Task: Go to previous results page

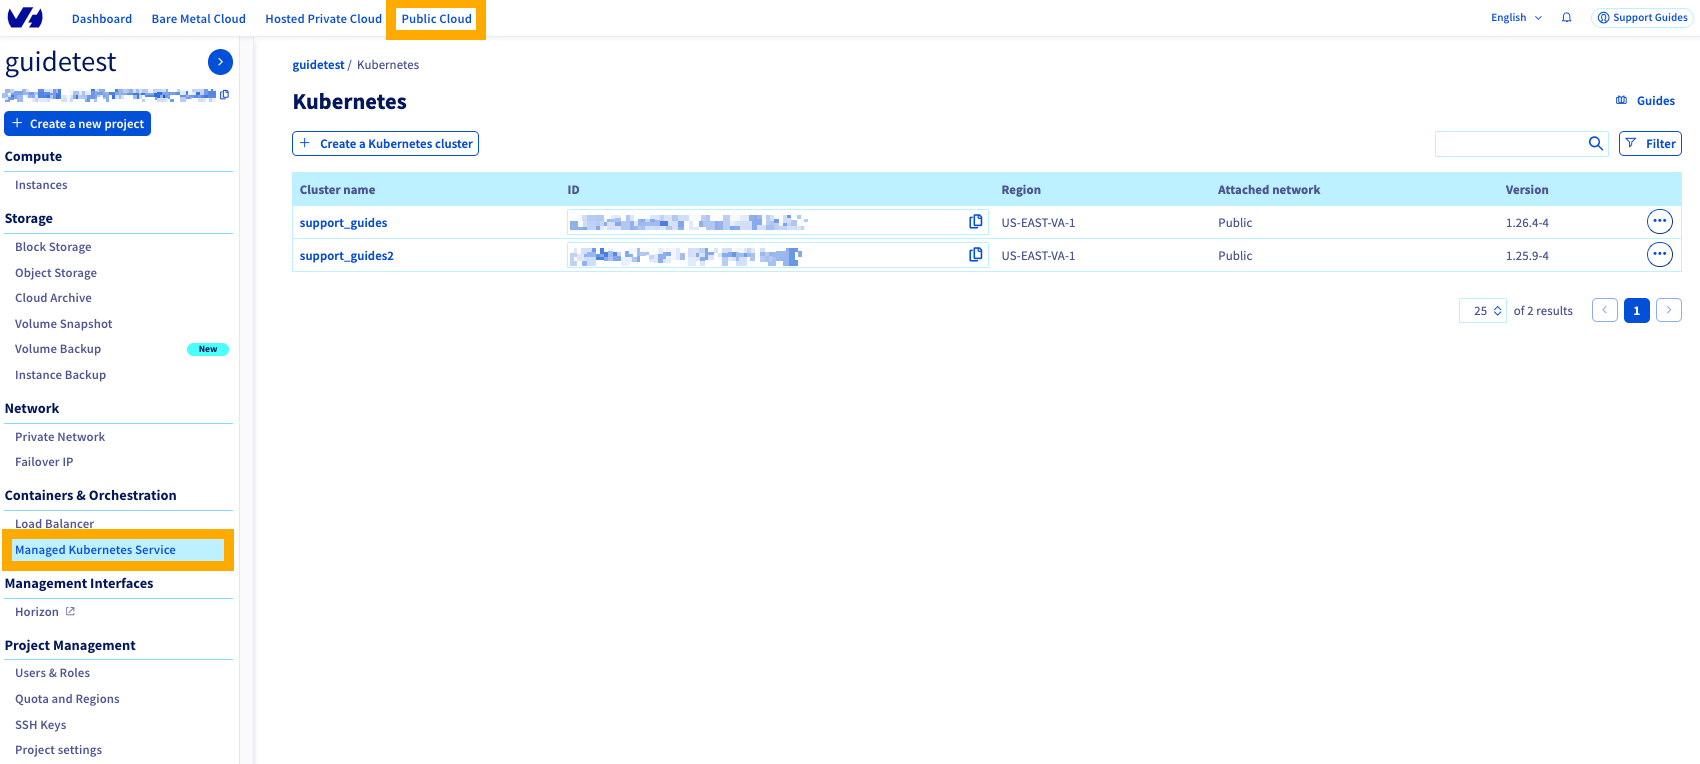Action: point(1604,310)
